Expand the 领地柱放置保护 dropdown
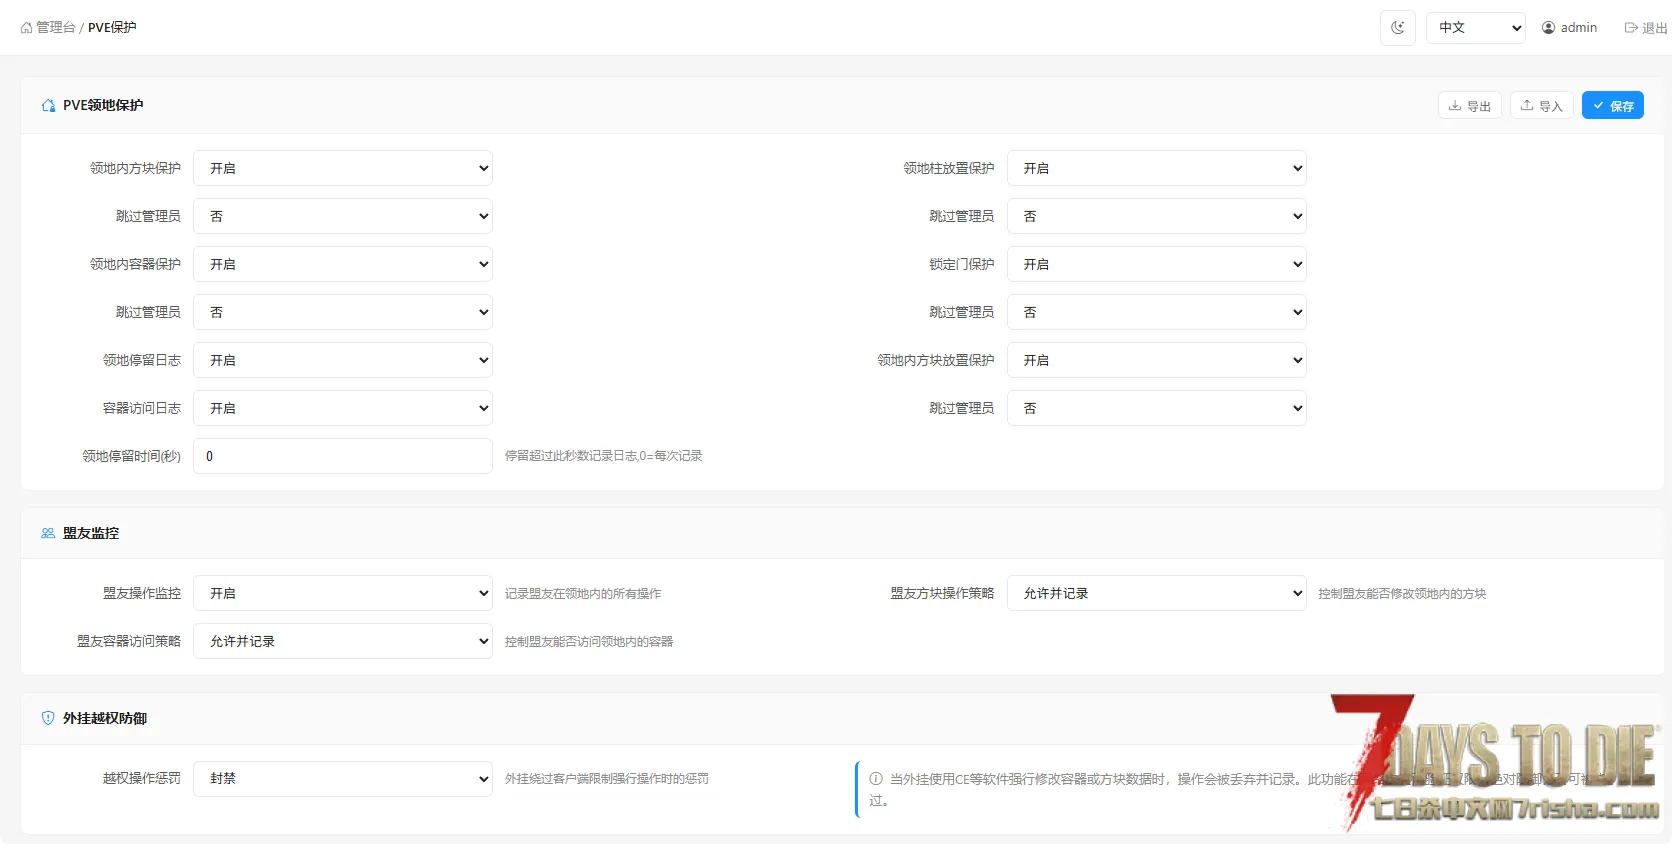 (x=1156, y=169)
